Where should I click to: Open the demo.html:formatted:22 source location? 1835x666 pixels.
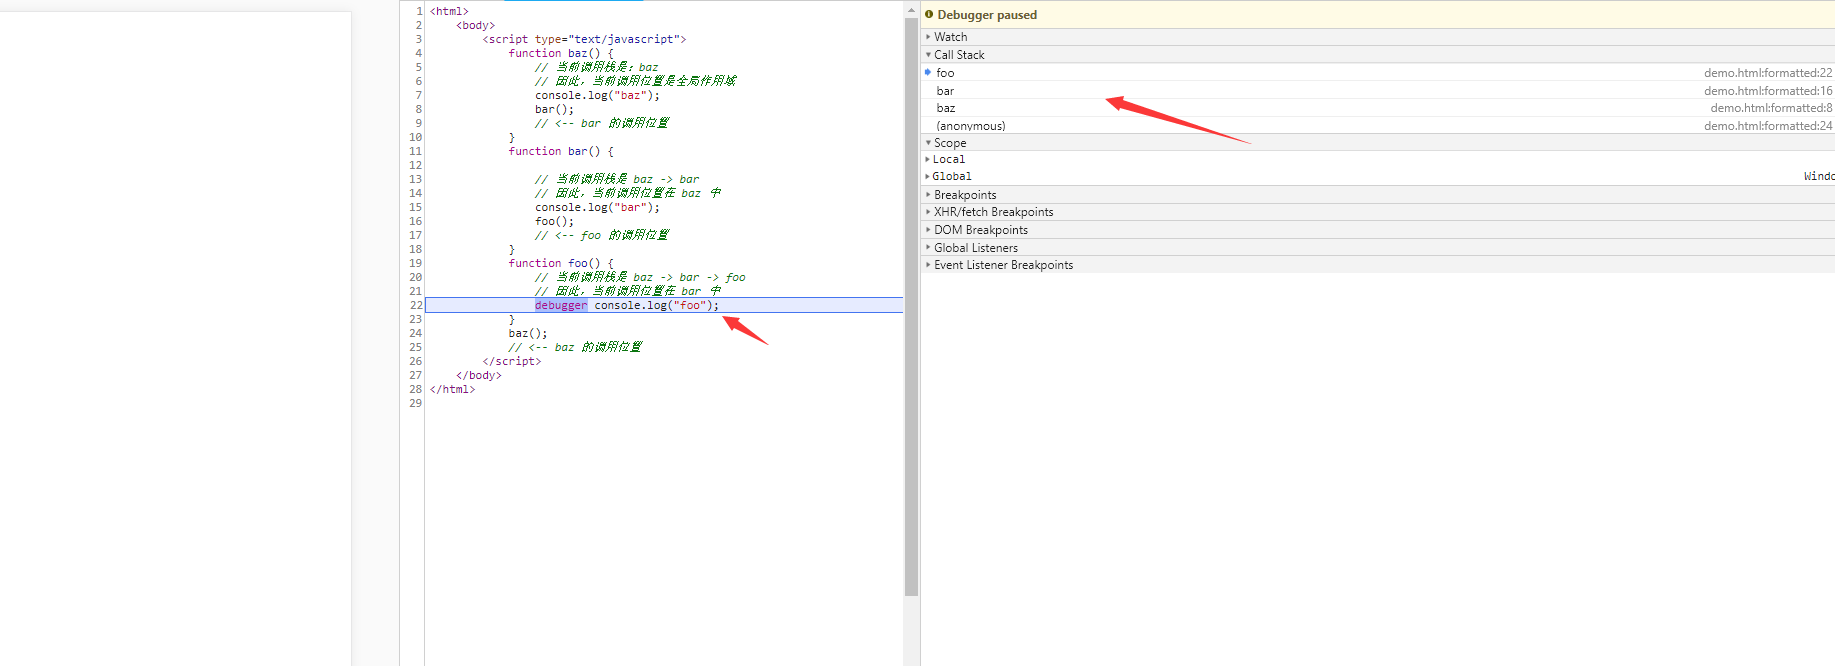pyautogui.click(x=1768, y=73)
